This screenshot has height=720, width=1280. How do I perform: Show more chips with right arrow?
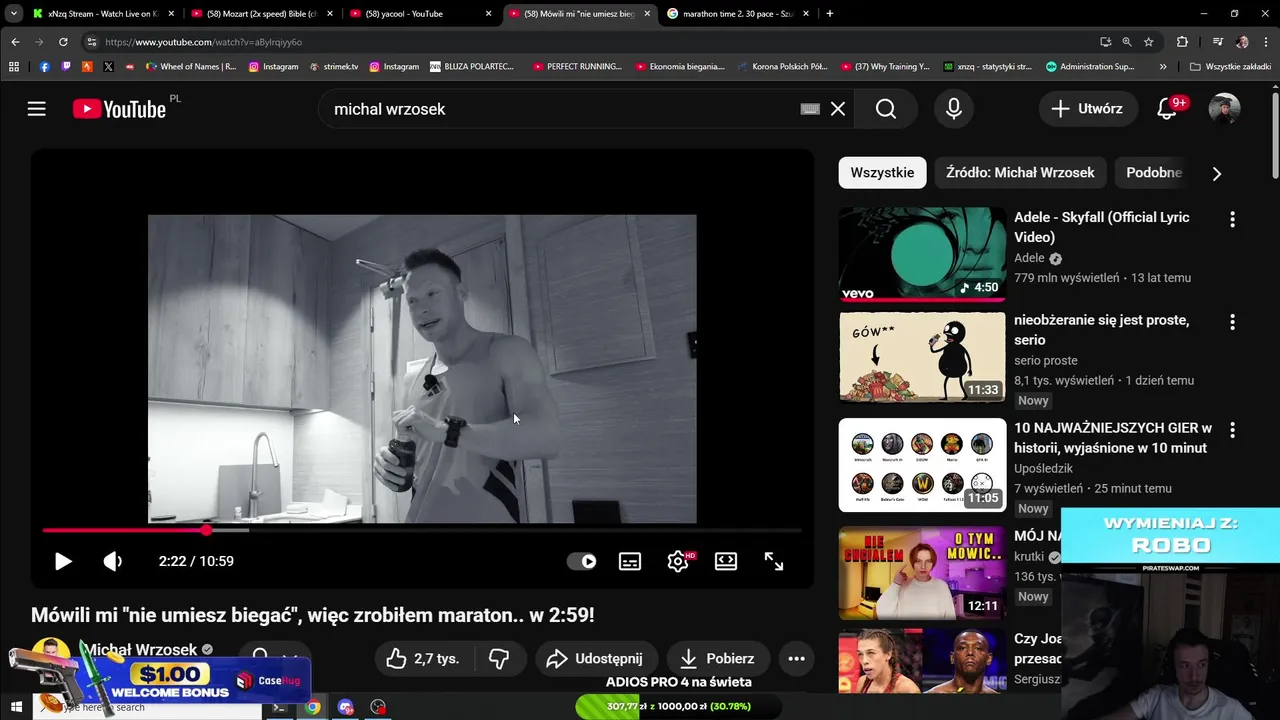[x=1217, y=173]
